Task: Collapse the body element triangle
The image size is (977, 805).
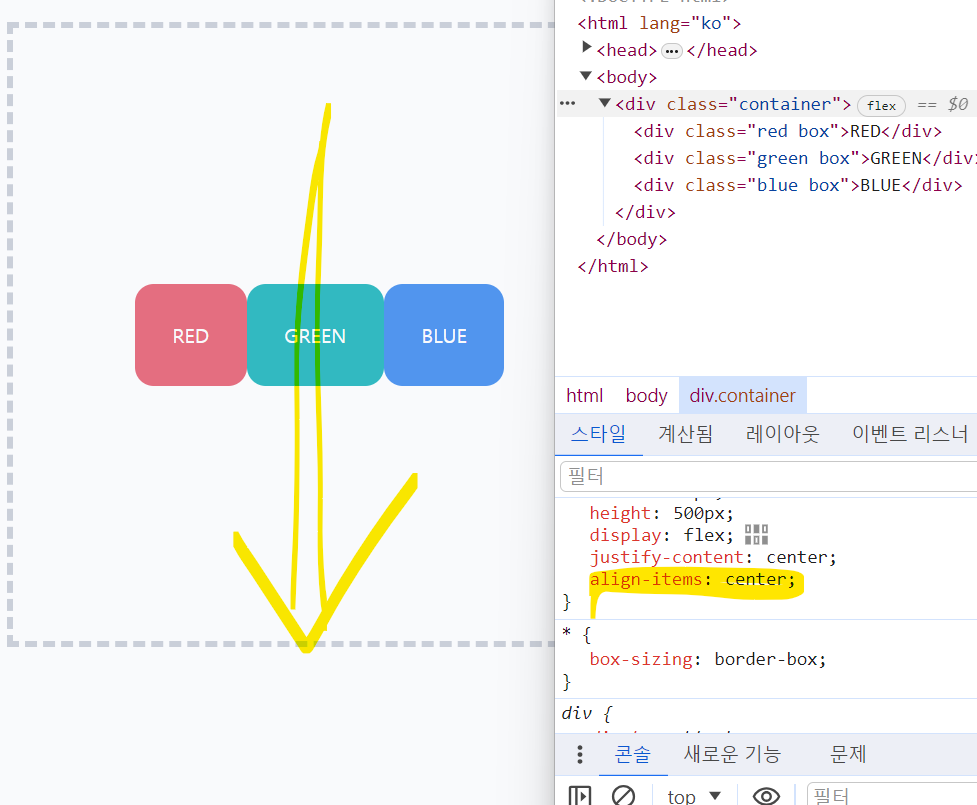Action: point(586,75)
